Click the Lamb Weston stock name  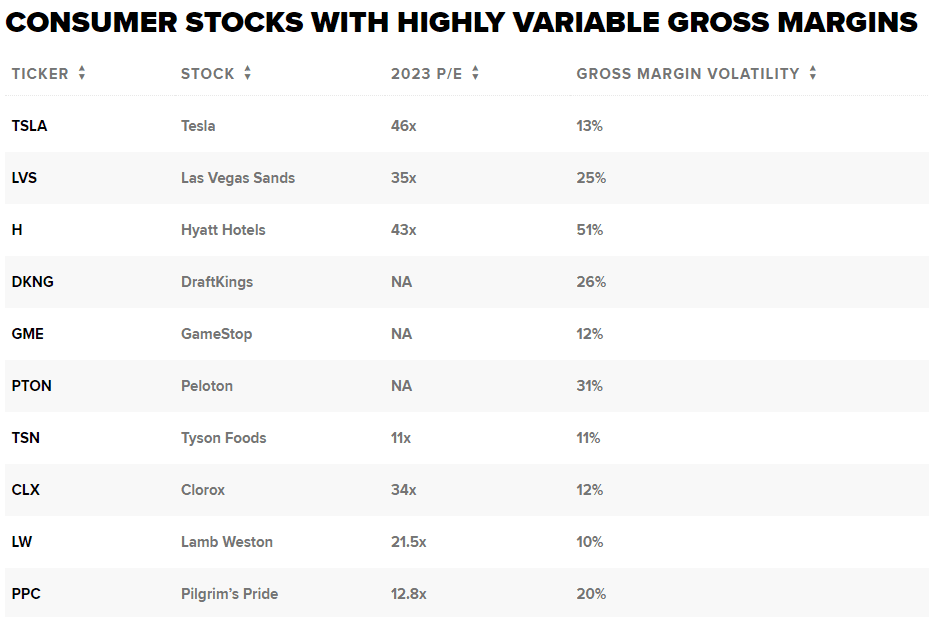click(x=227, y=542)
